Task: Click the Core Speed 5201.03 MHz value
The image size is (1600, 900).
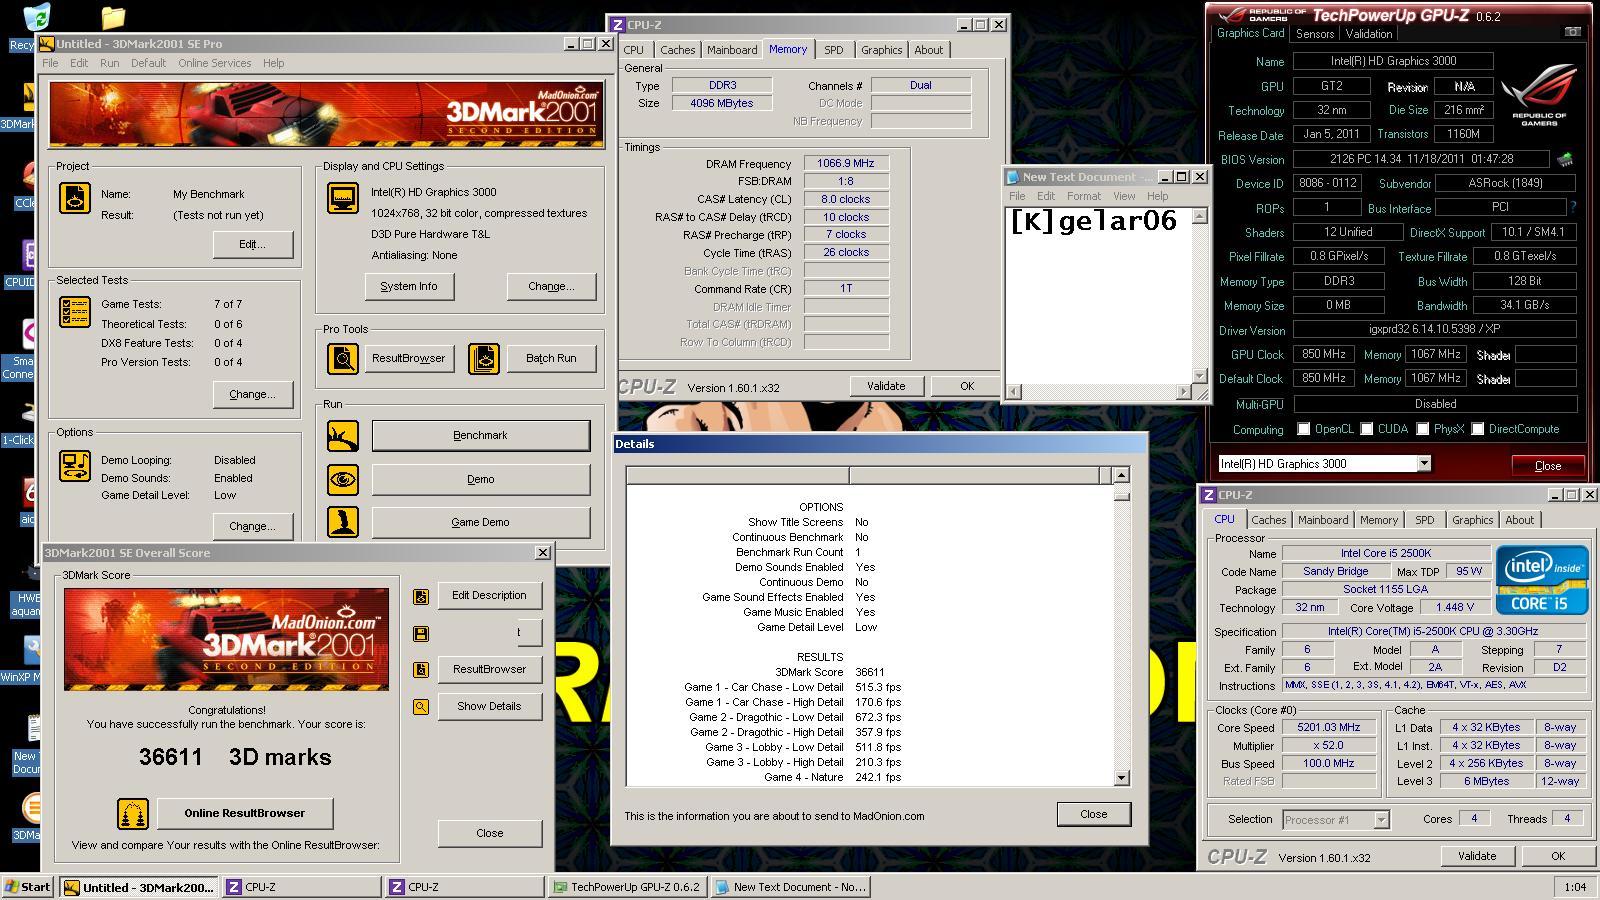Action: click(x=1329, y=728)
